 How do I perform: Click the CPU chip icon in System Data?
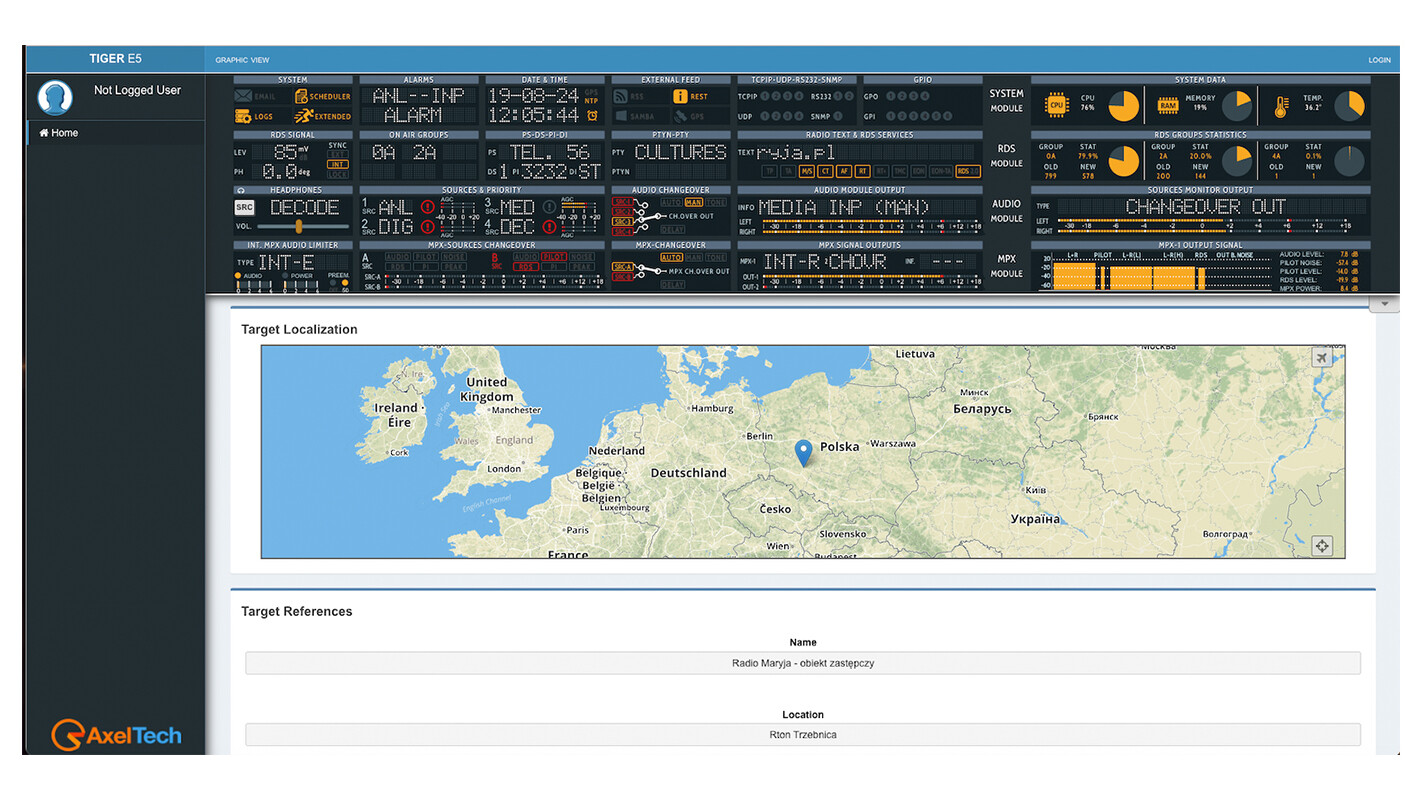click(x=1055, y=104)
